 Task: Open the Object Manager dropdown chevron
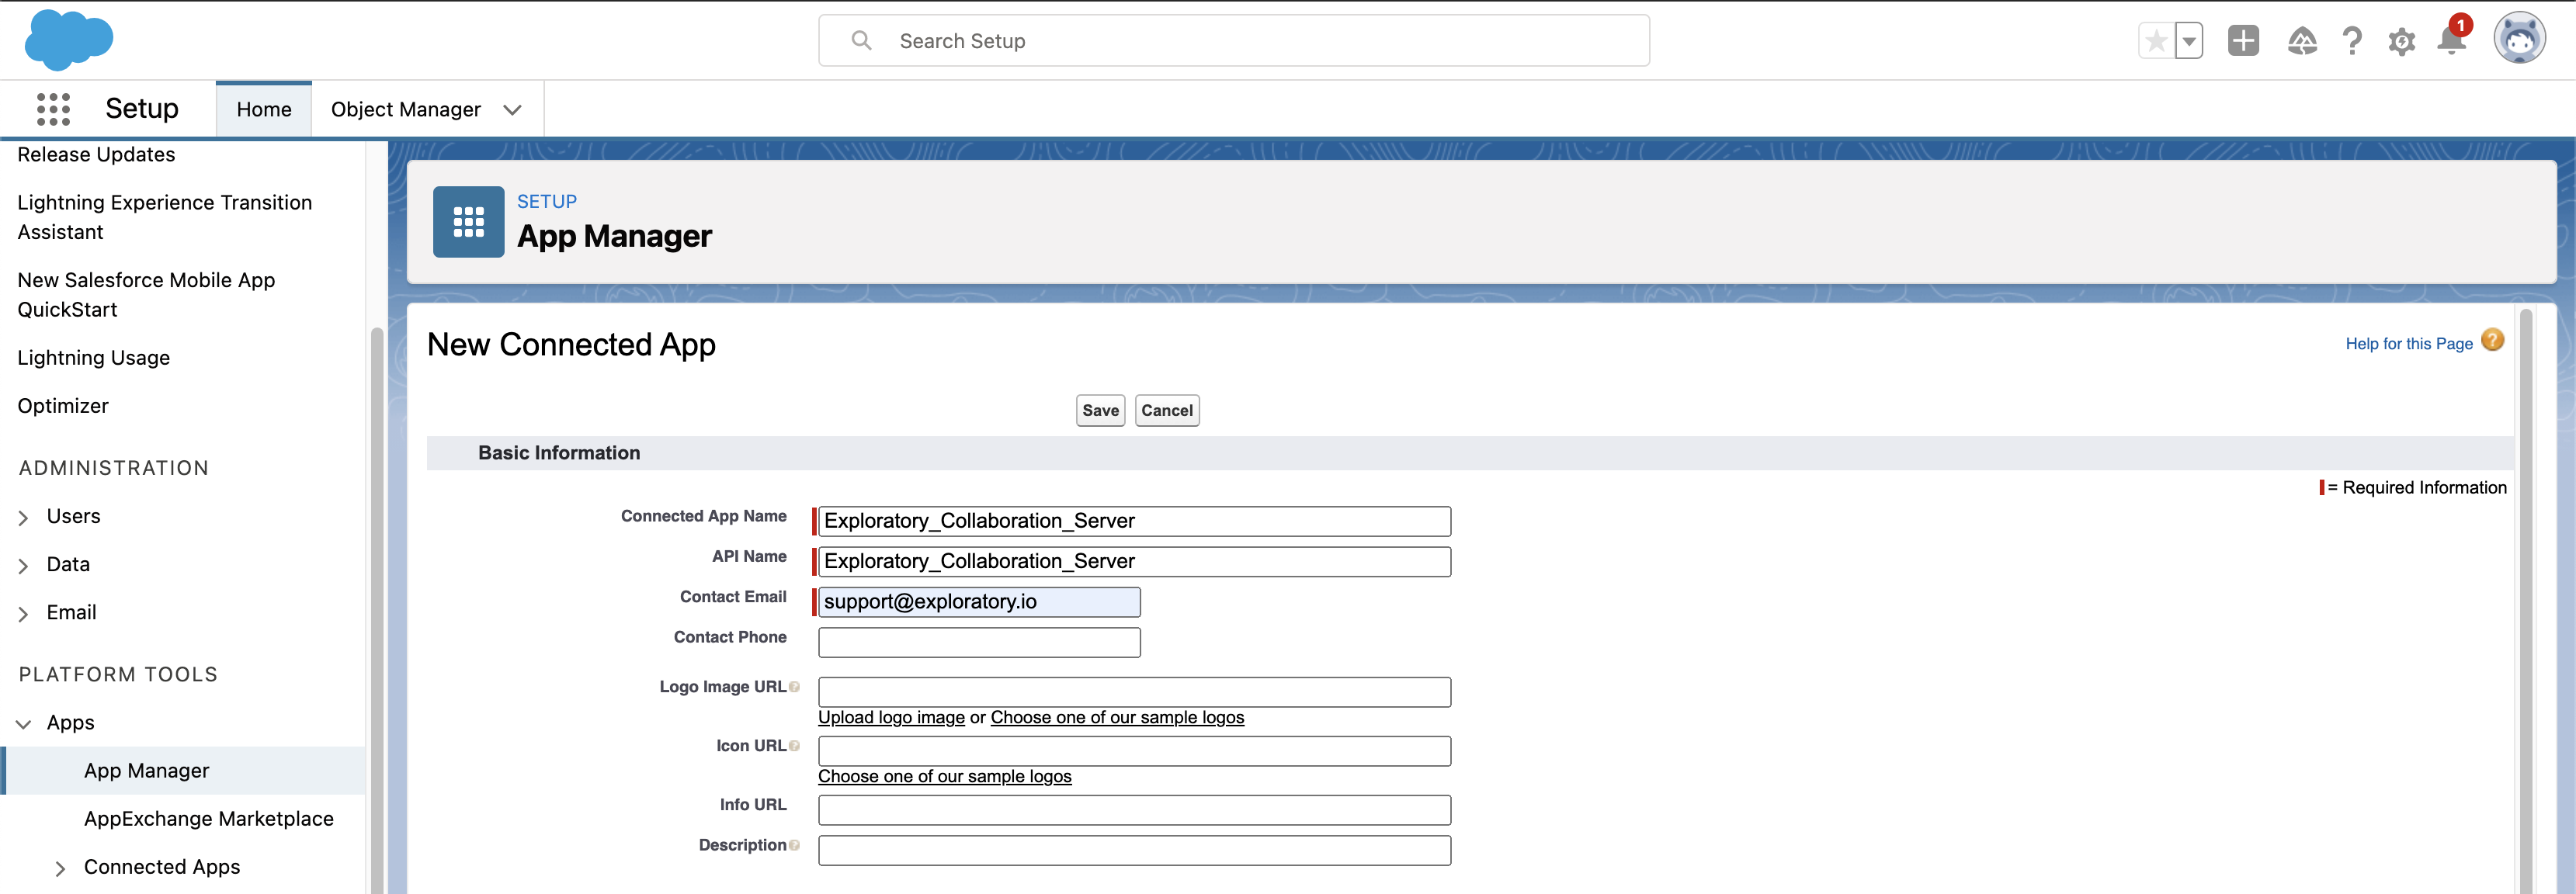click(x=513, y=110)
